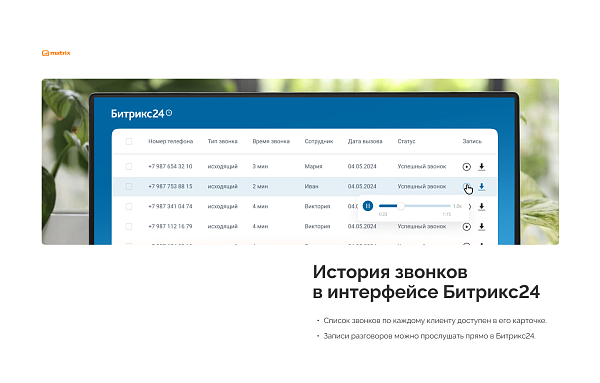This screenshot has height=383, width=600.
Task: Sort by Статус column header
Action: [406, 141]
